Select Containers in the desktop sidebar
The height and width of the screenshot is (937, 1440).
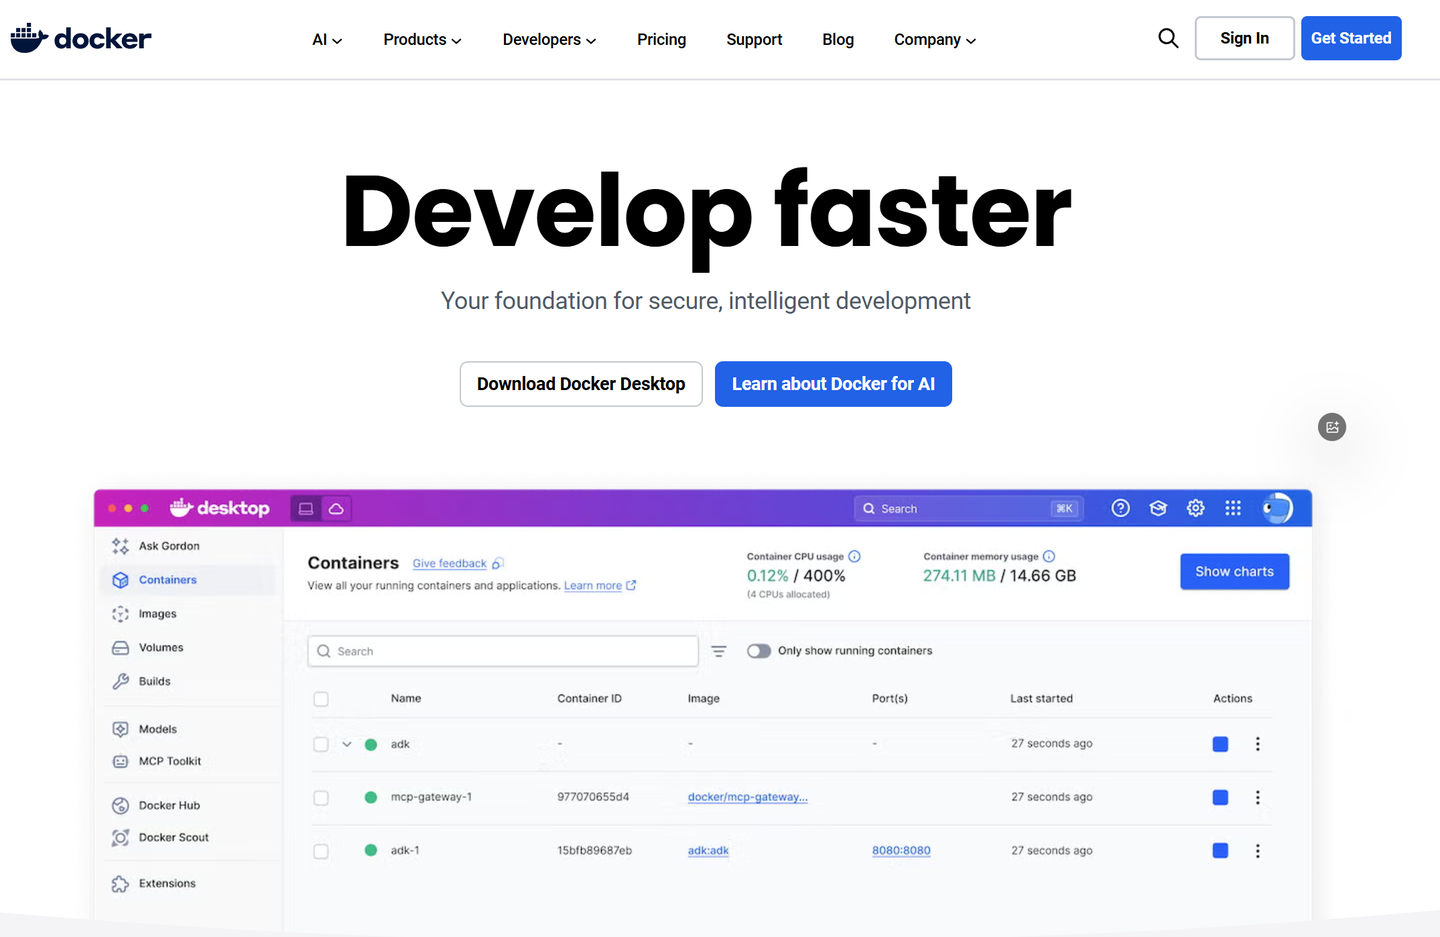188,580
